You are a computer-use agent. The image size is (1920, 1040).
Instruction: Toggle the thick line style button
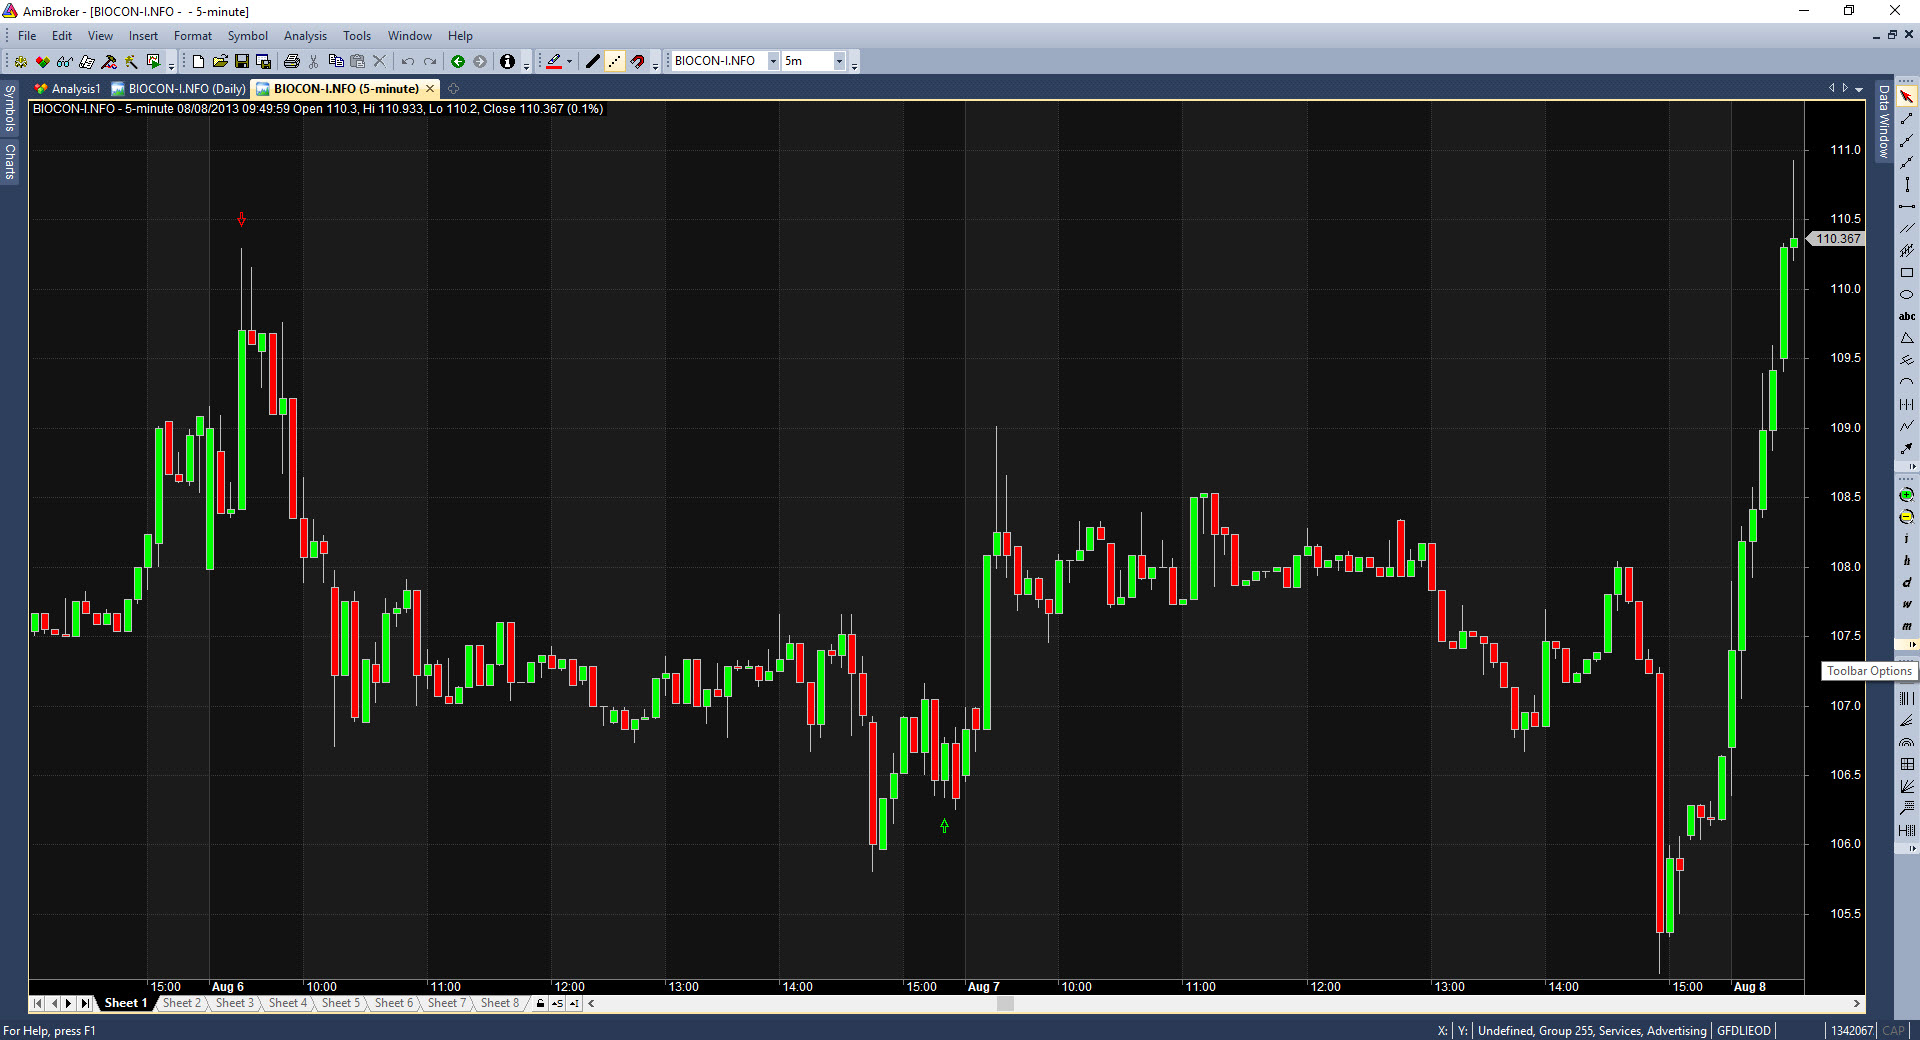point(593,62)
